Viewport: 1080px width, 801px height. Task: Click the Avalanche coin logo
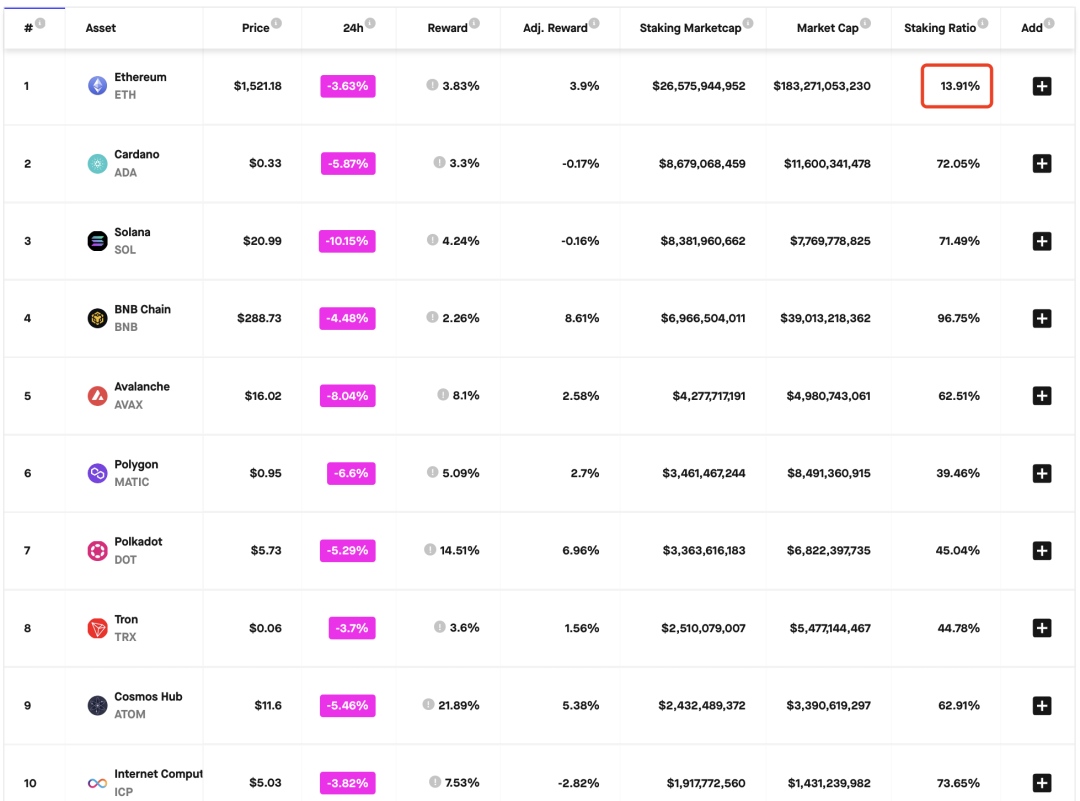click(97, 396)
